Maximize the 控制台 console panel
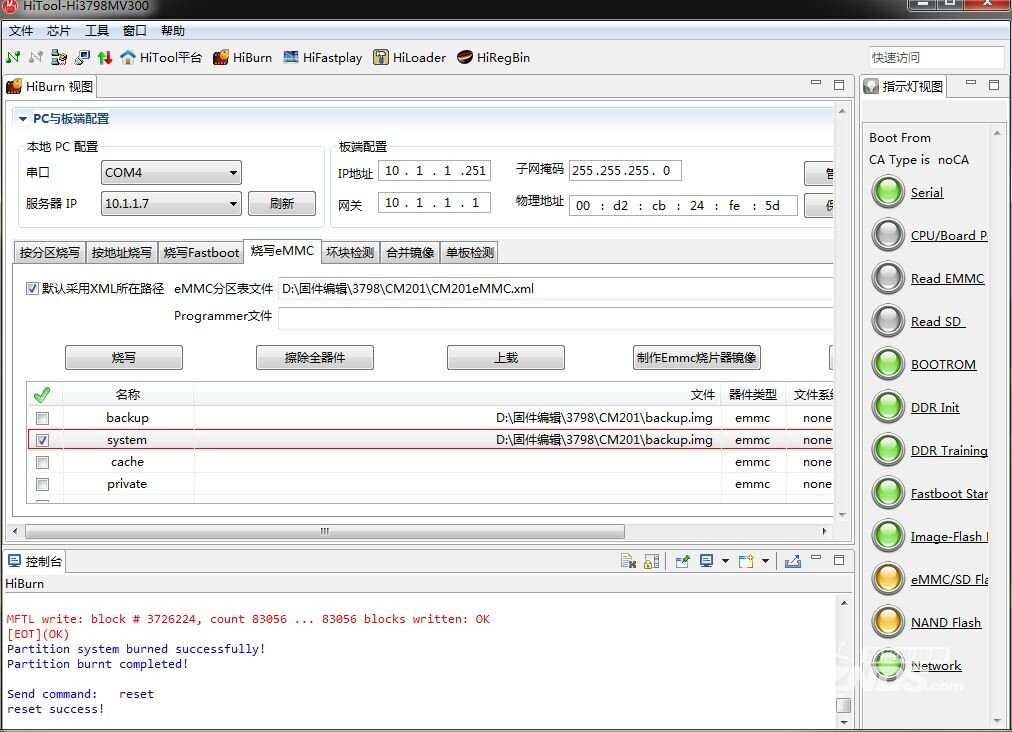The width and height of the screenshot is (1012, 732). tap(839, 560)
